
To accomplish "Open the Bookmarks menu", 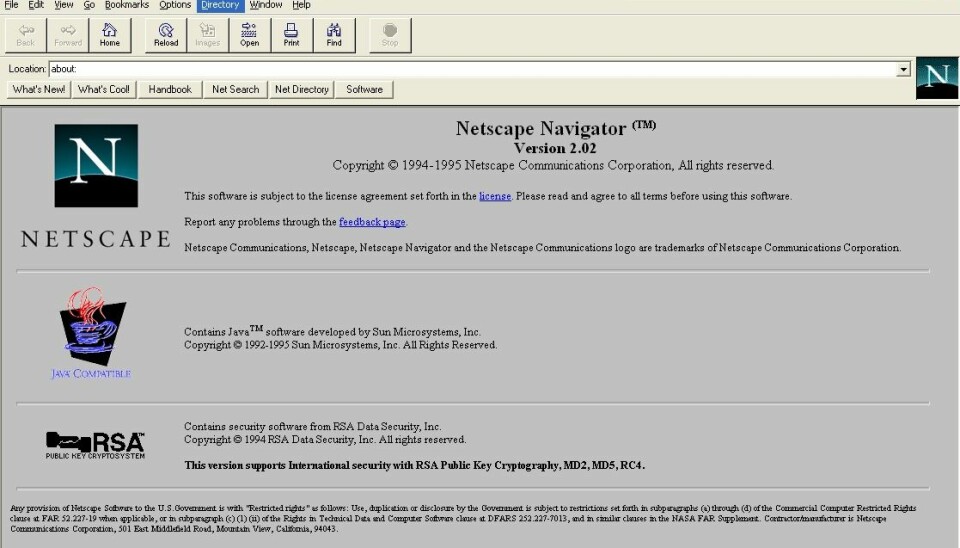I will click(127, 5).
